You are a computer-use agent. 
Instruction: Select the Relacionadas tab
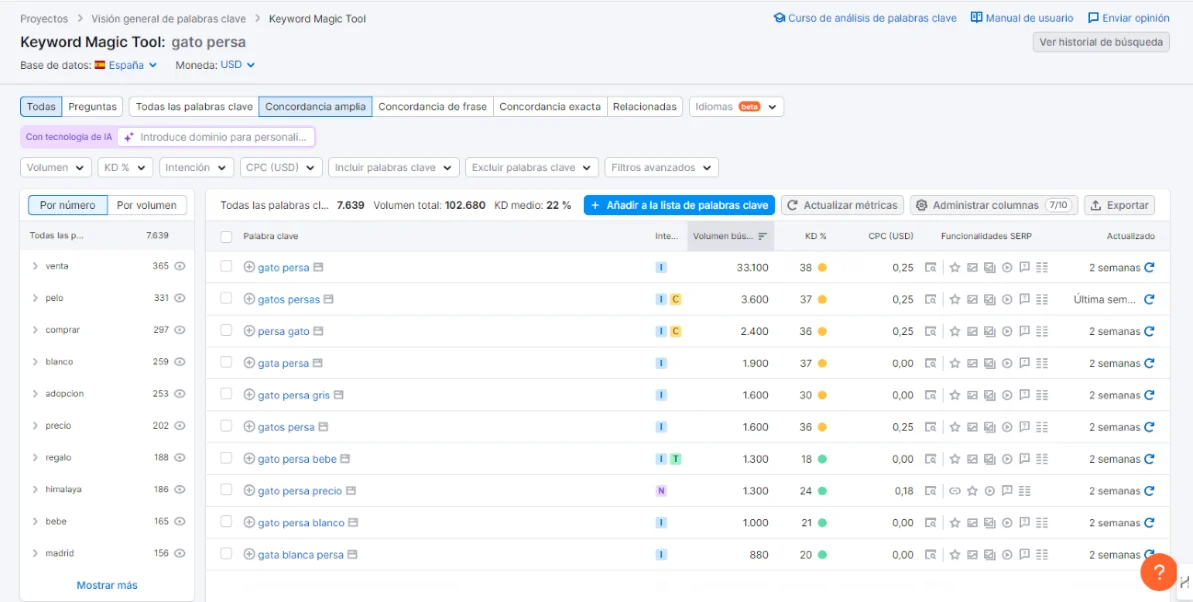click(x=644, y=107)
